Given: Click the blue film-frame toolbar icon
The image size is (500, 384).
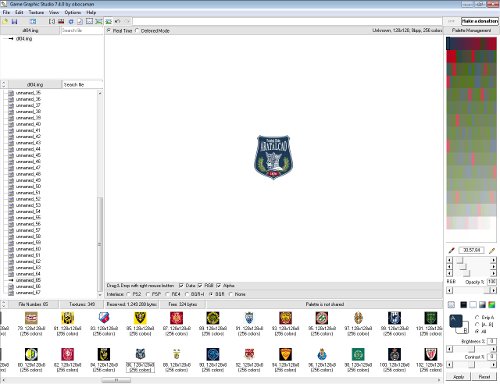Looking at the screenshot, I should pyautogui.click(x=33, y=21).
